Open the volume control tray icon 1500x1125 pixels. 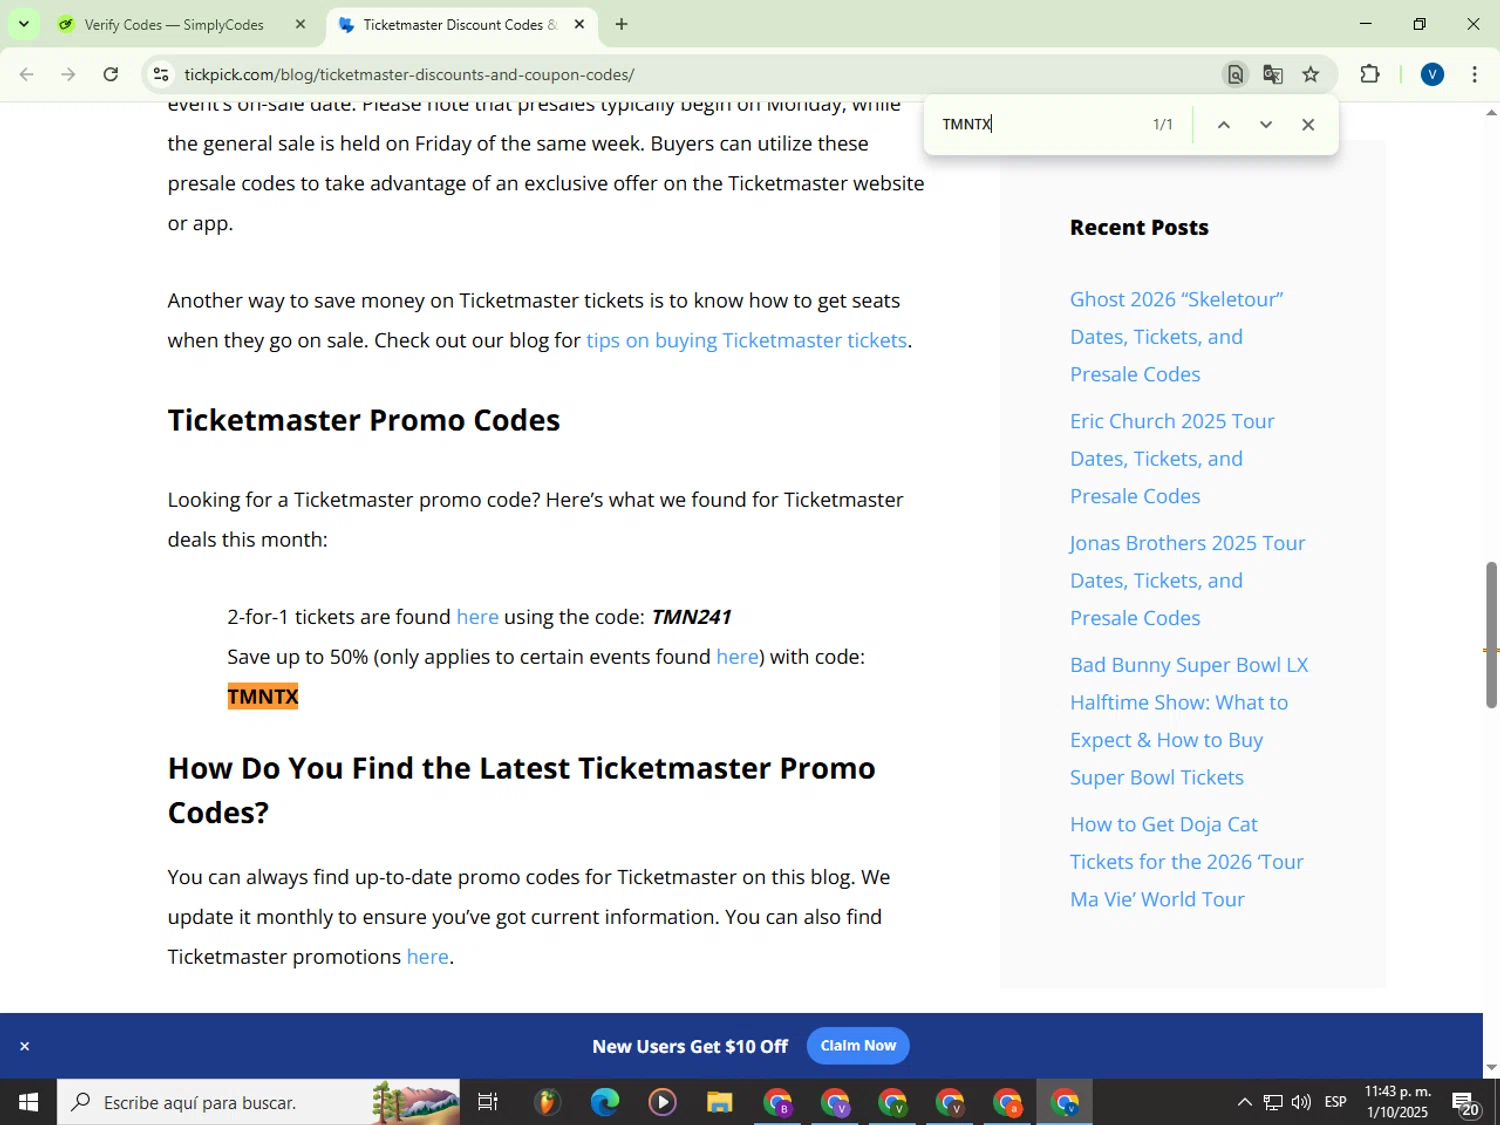tap(1301, 1102)
